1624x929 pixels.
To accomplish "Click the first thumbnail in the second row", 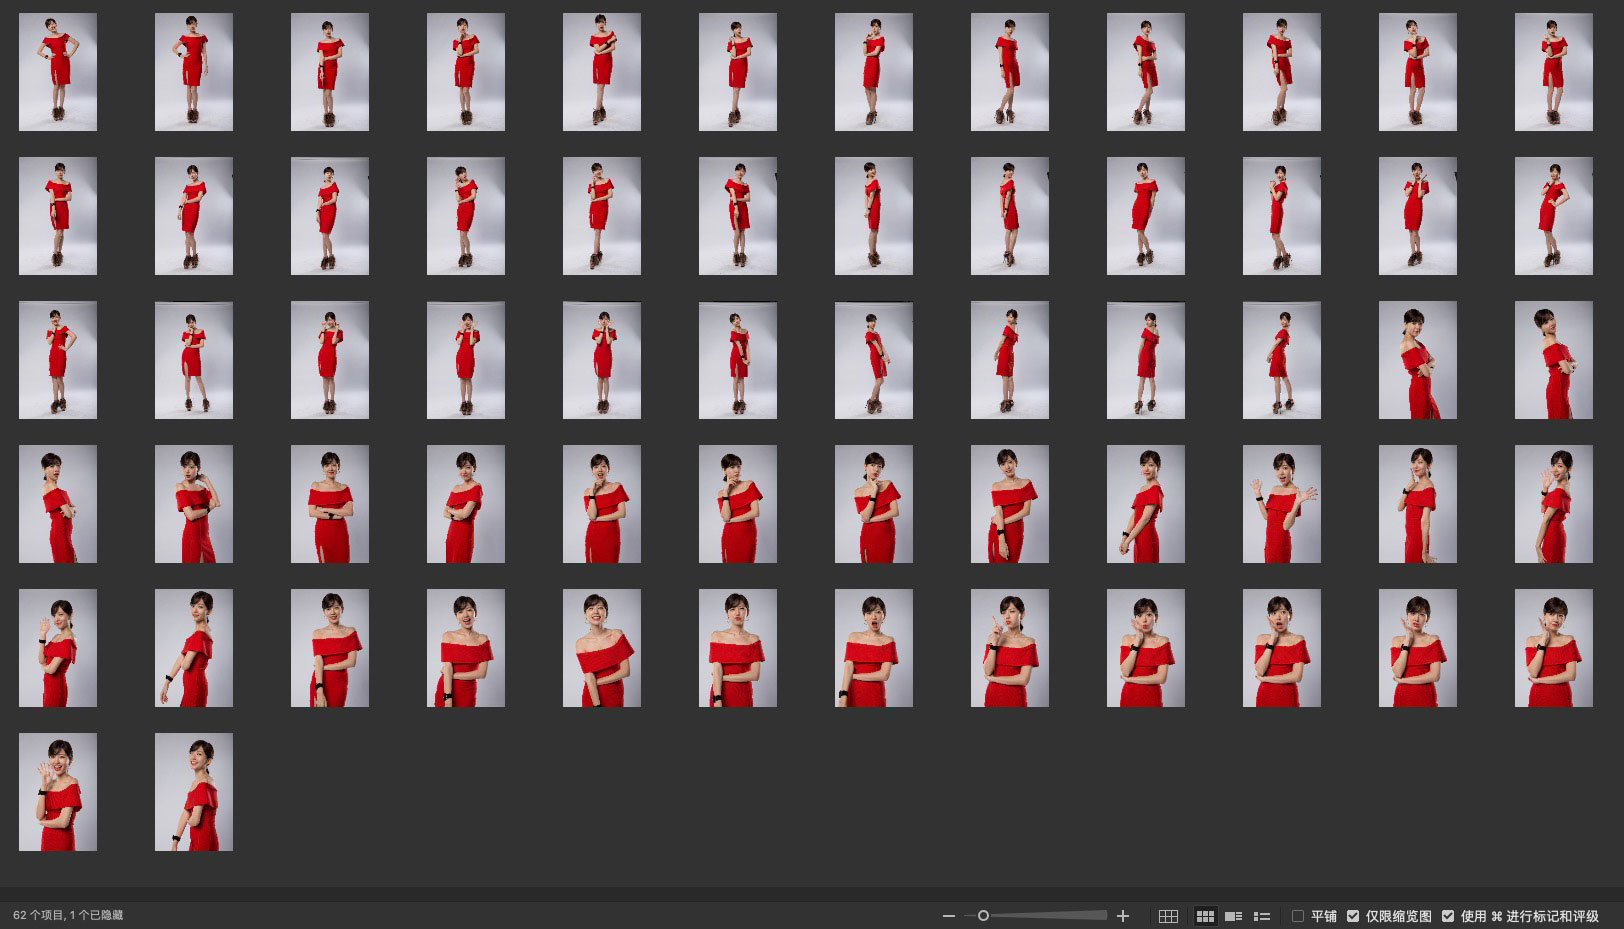I will tap(58, 216).
